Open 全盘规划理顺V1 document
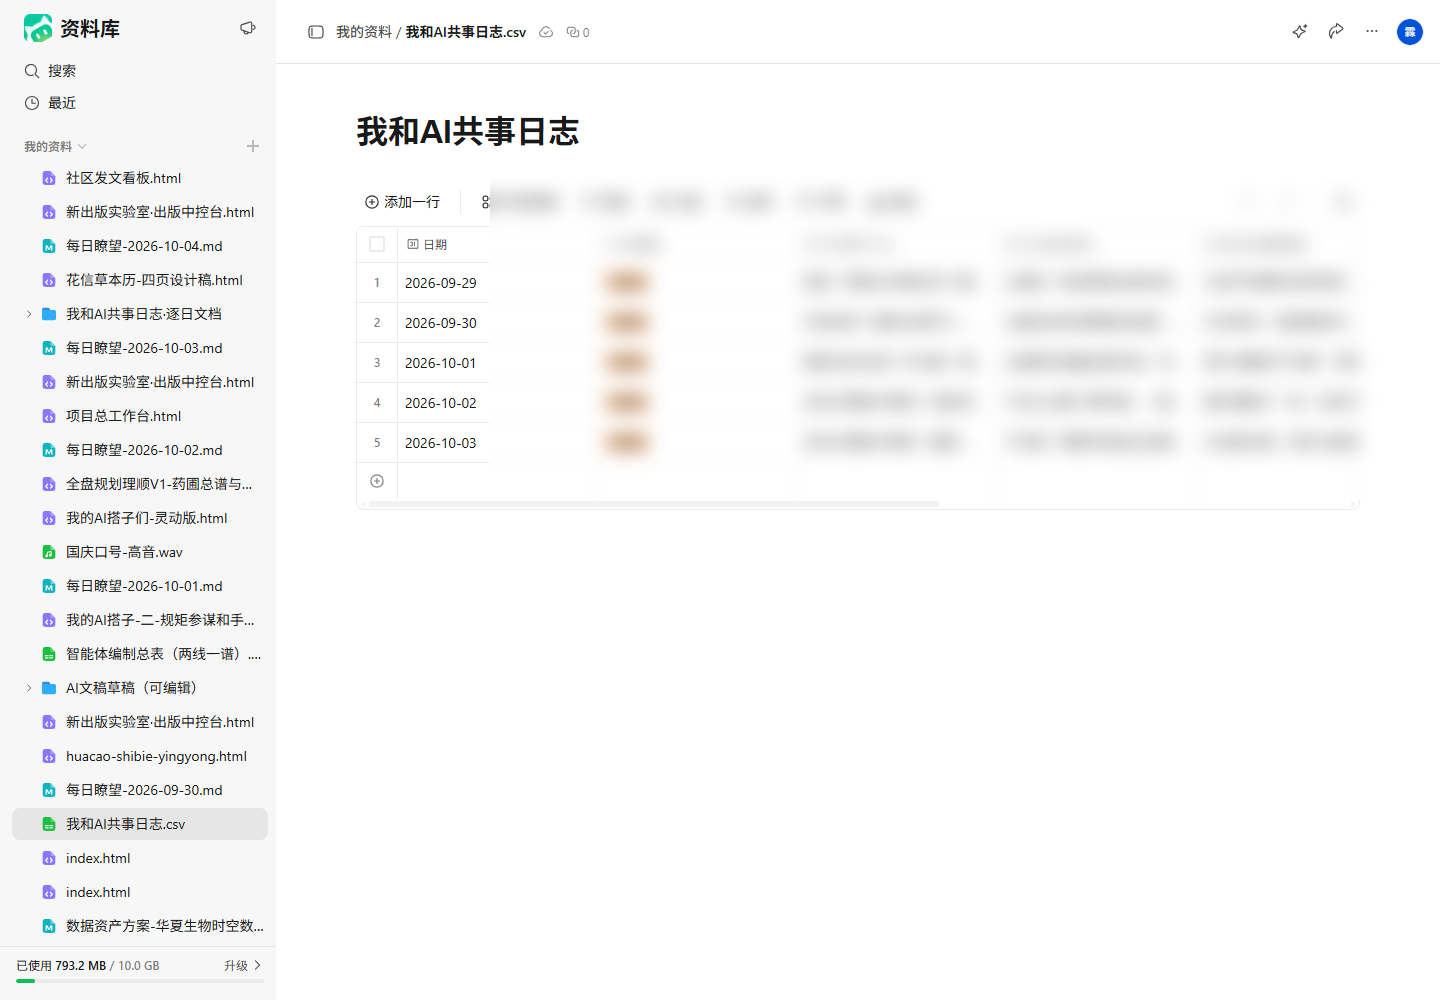The height and width of the screenshot is (1000, 1440). (x=140, y=484)
